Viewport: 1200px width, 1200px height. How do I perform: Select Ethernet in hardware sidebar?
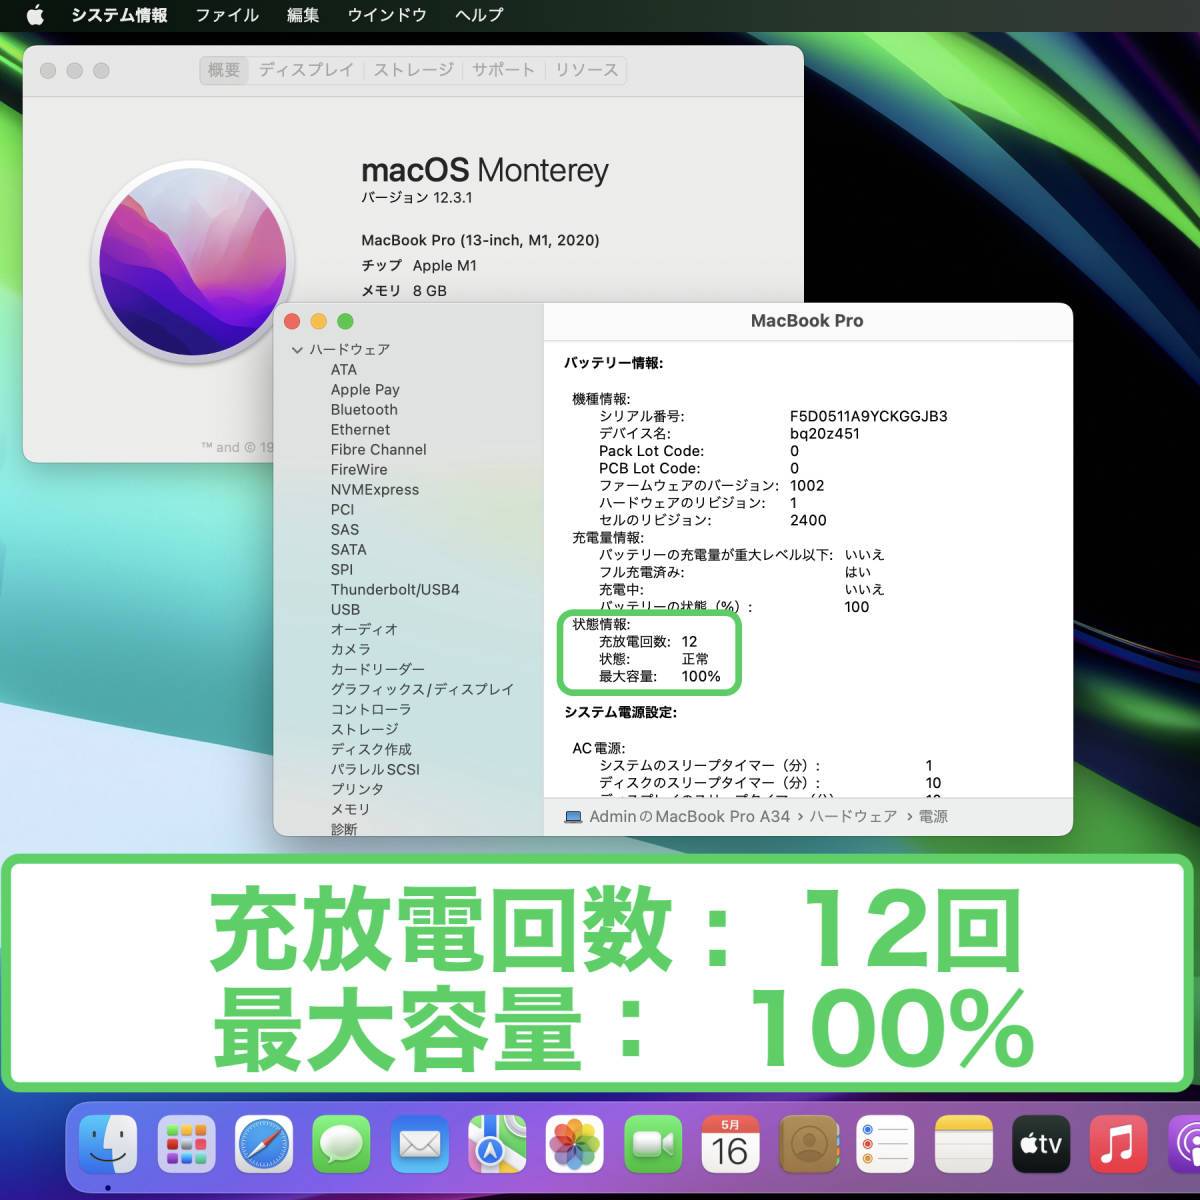(361, 430)
